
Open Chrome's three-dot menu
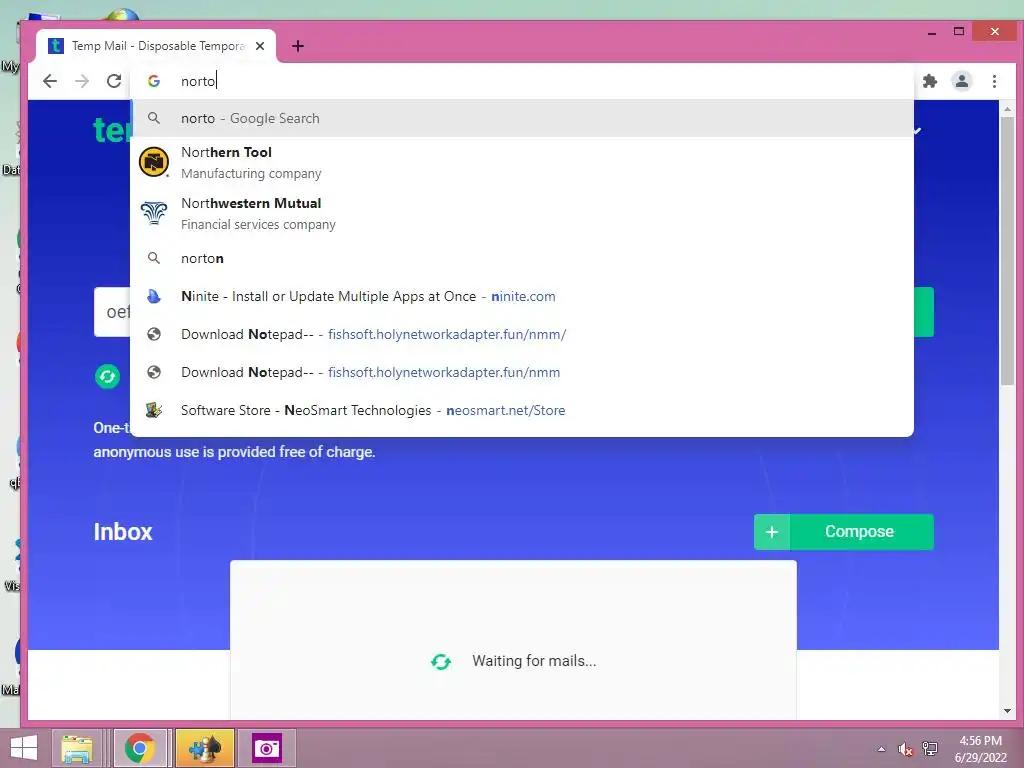tap(994, 81)
